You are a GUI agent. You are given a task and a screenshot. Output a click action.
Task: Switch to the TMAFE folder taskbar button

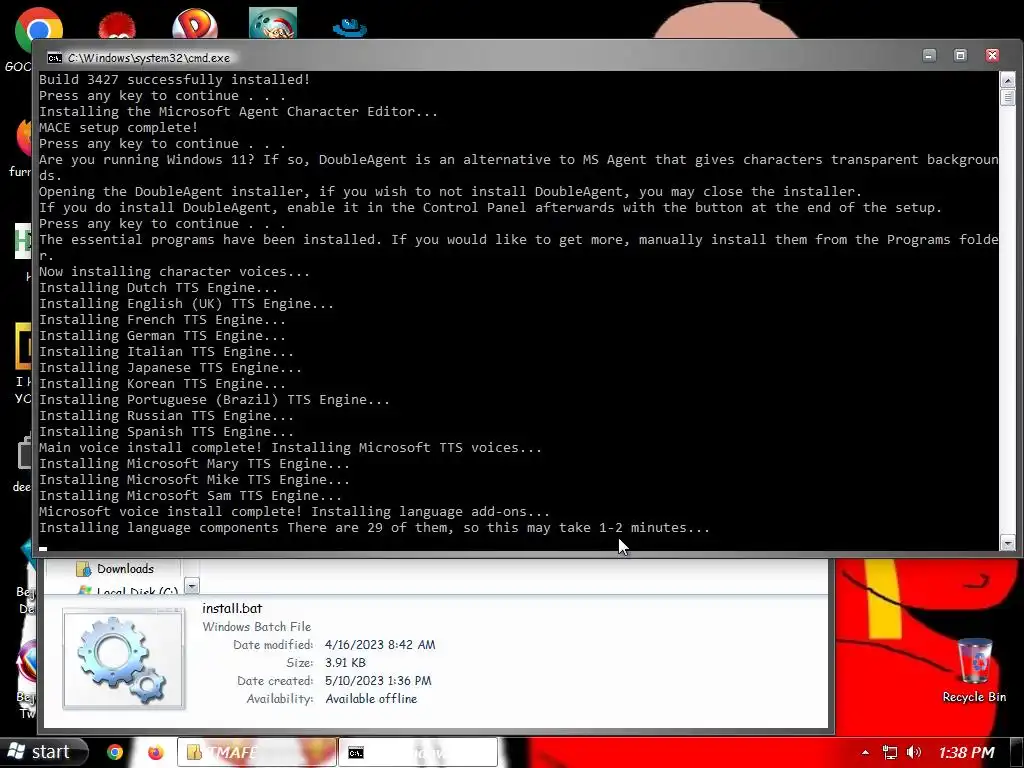pos(257,753)
